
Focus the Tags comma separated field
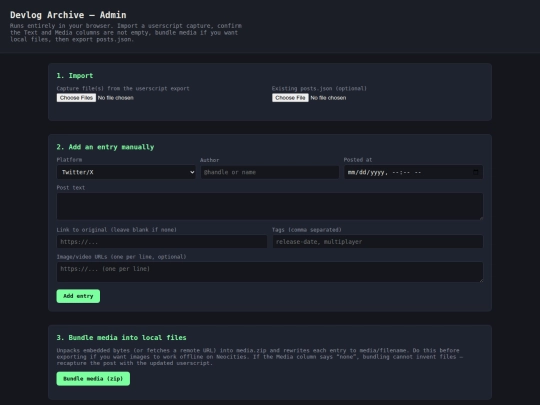377,242
